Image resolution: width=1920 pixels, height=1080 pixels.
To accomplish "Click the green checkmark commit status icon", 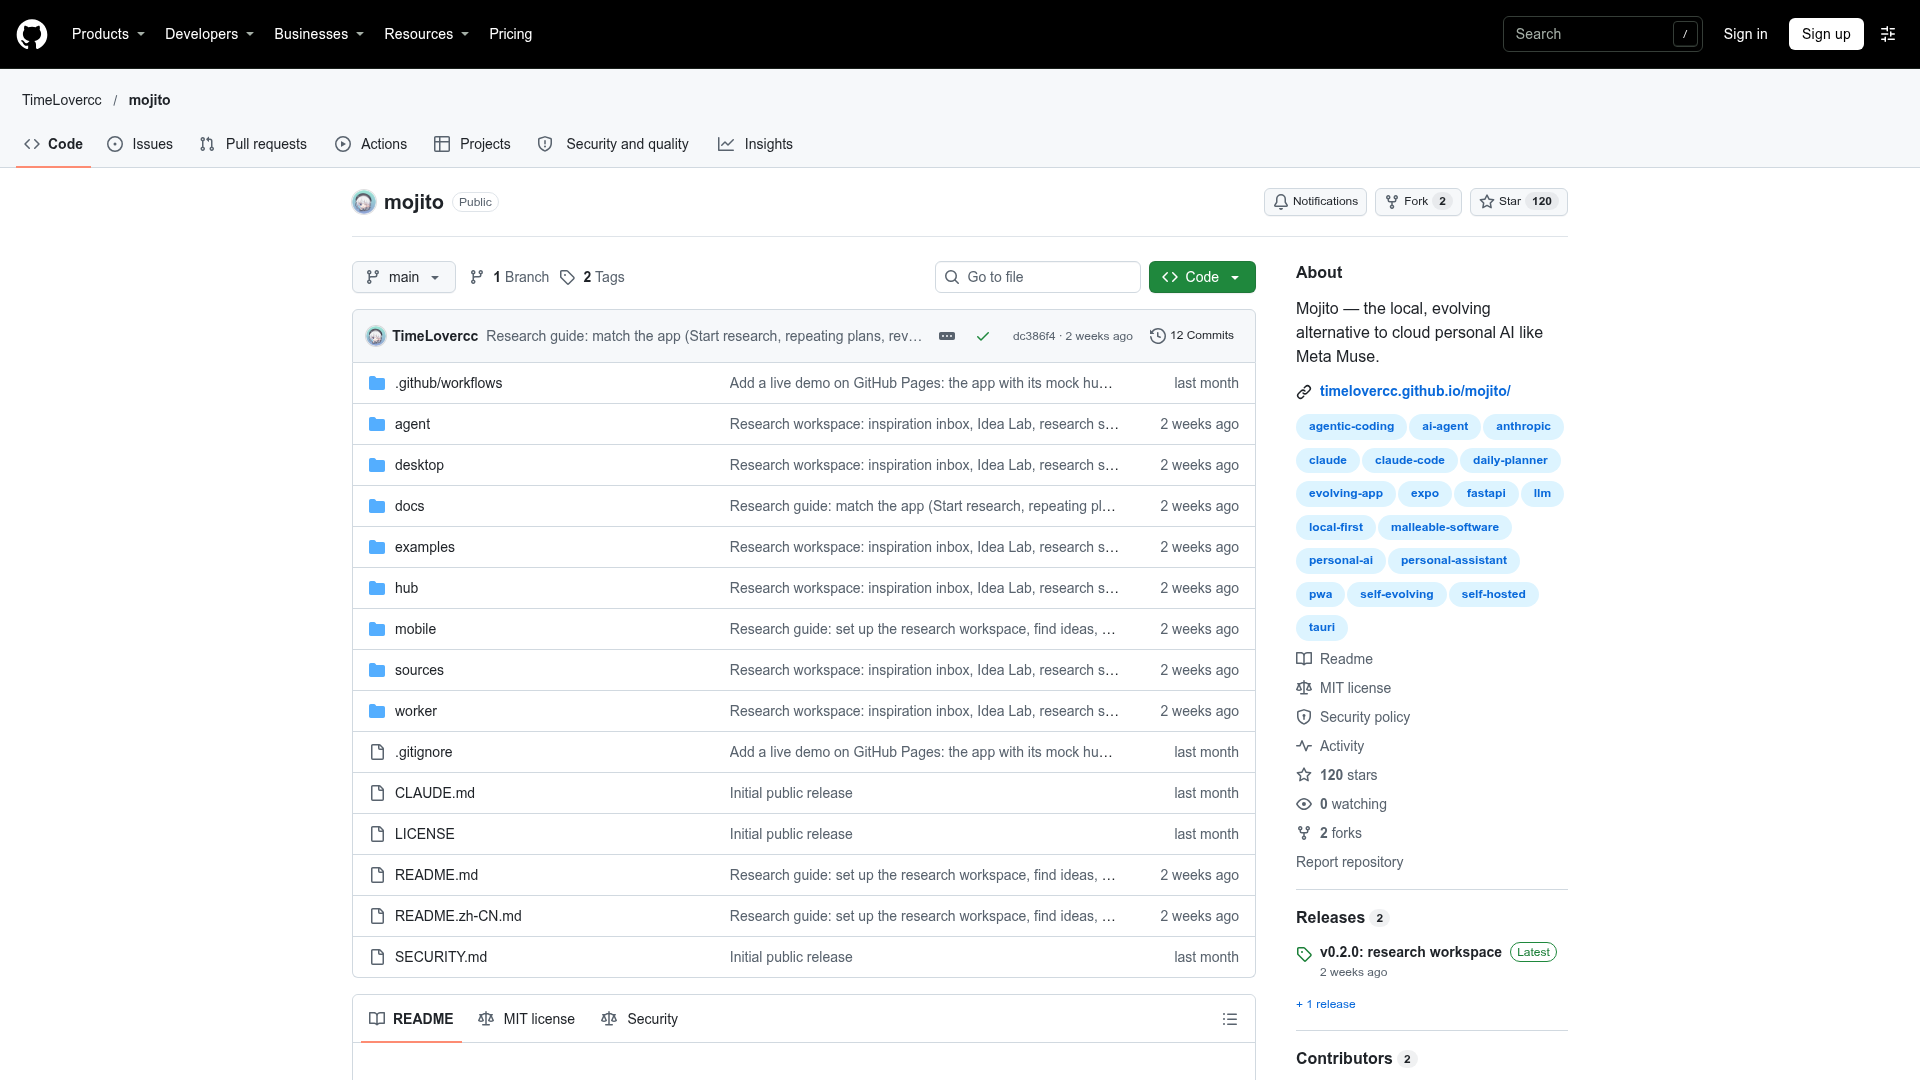I will [x=983, y=336].
